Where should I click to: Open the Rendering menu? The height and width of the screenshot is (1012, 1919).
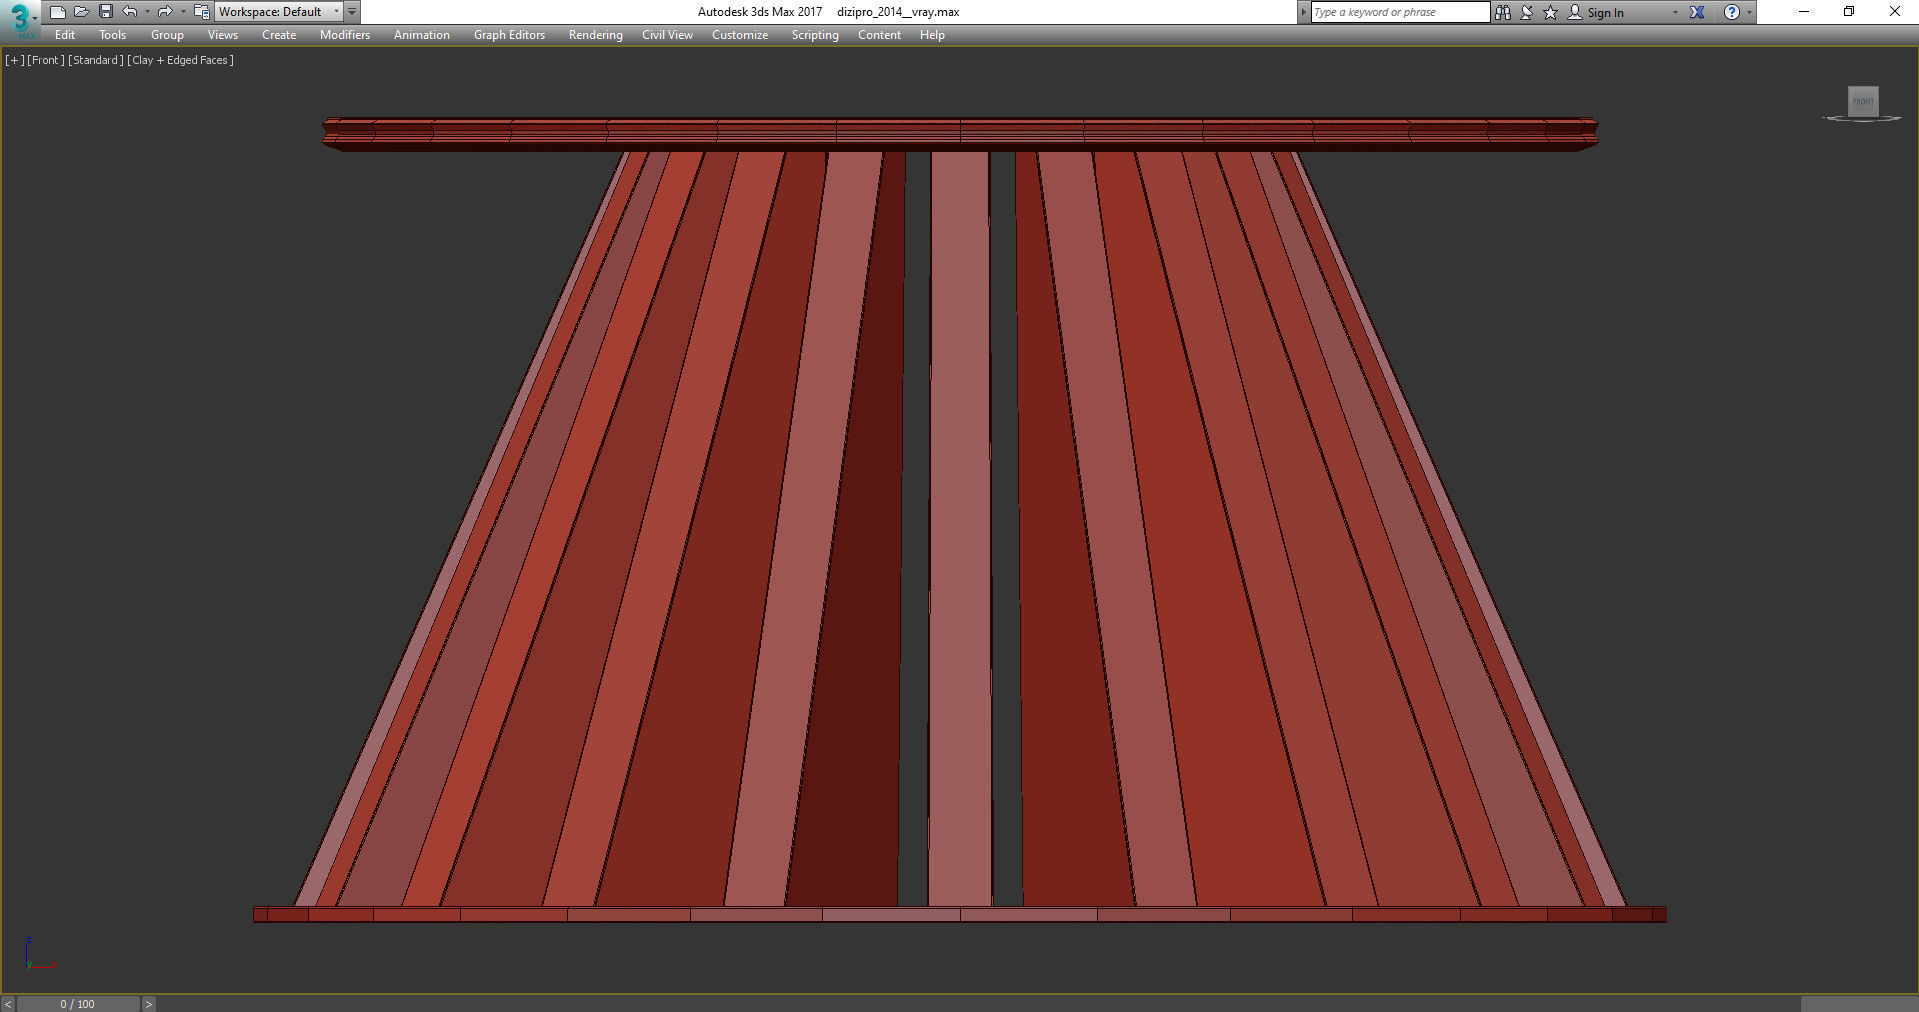(x=595, y=35)
